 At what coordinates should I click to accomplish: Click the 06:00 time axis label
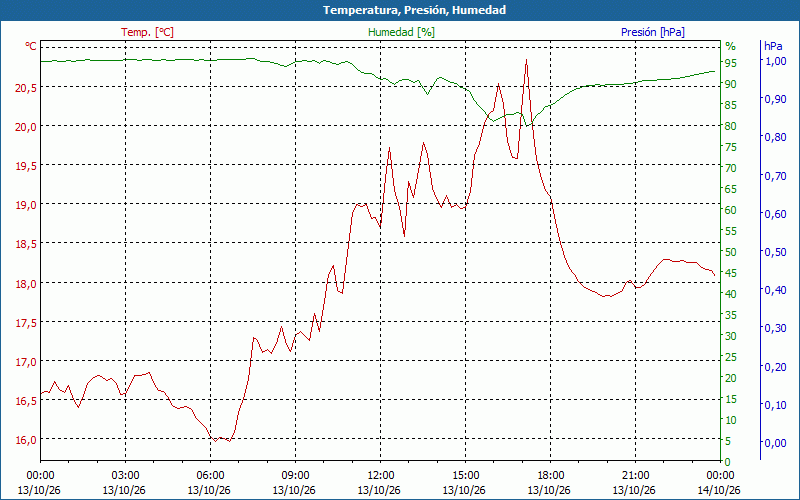click(x=210, y=476)
